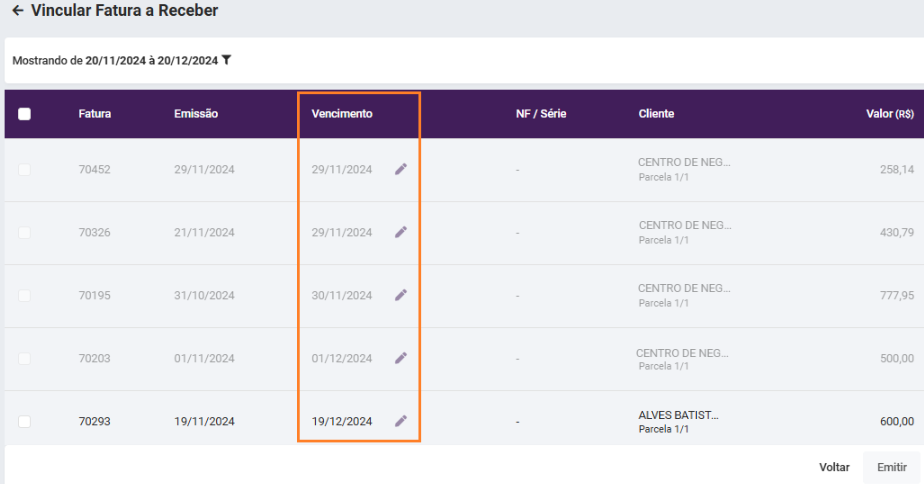Image resolution: width=924 pixels, height=484 pixels.
Task: Toggle the select-all checkbox in table header
Action: (x=25, y=114)
